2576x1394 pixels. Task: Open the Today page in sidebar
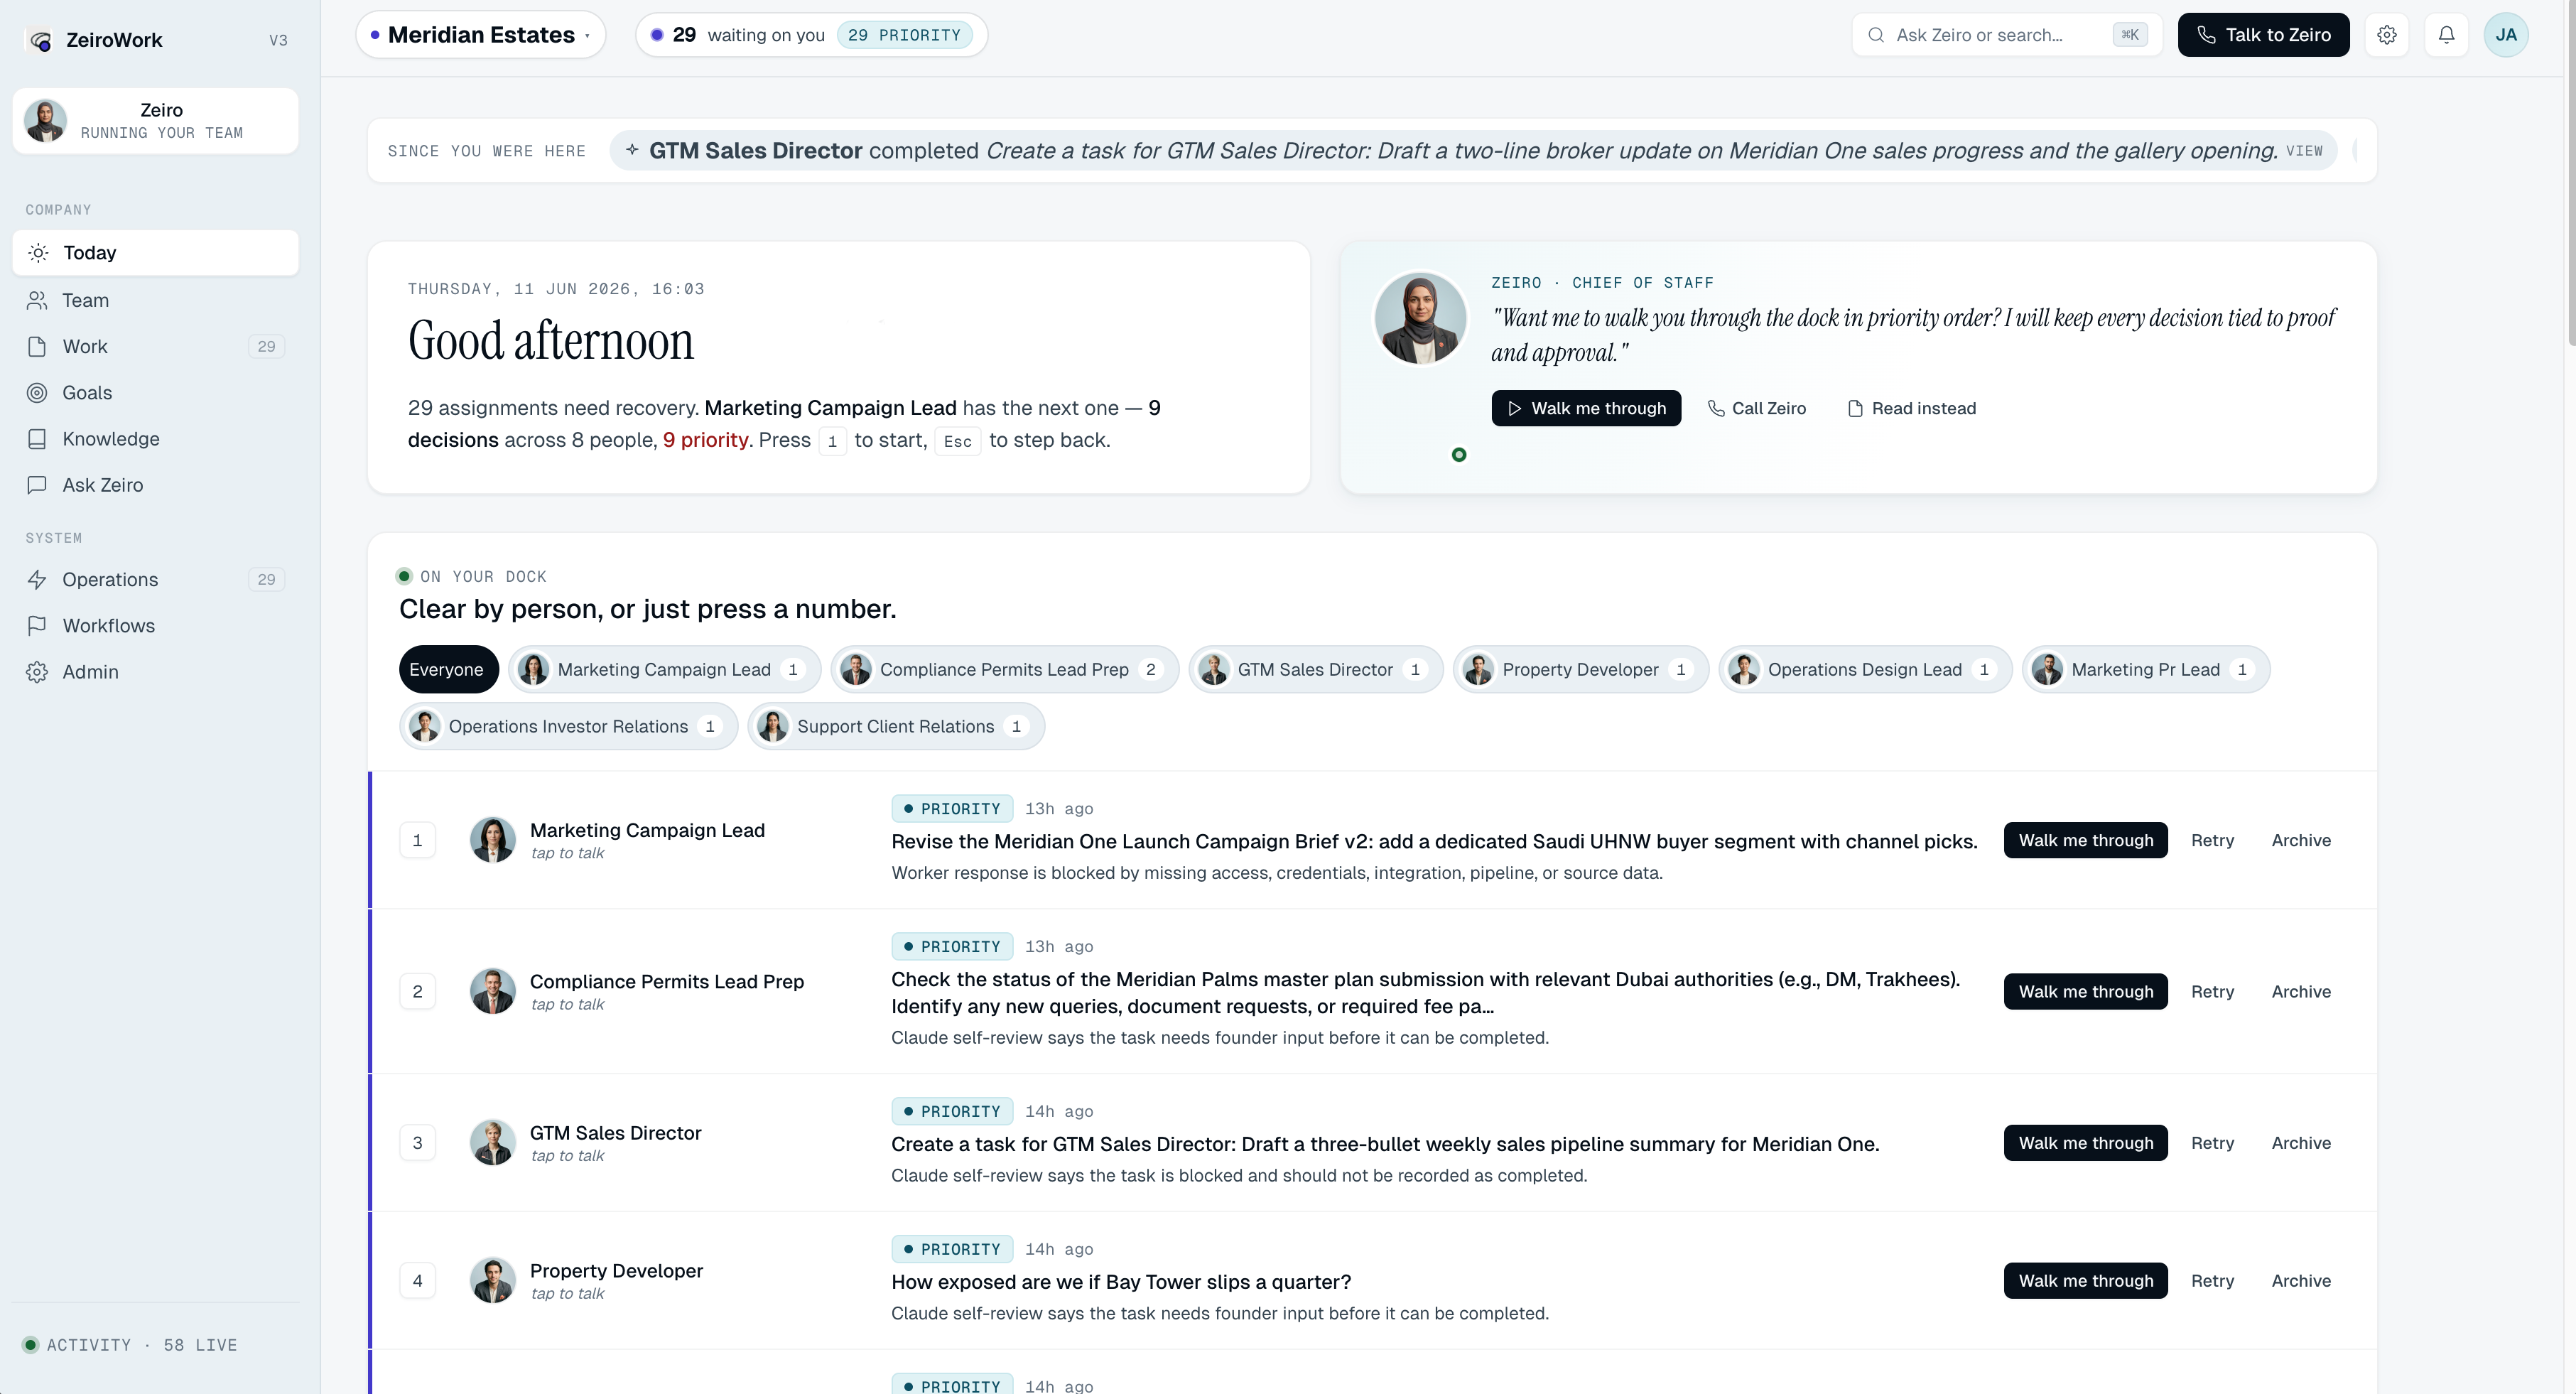point(155,253)
